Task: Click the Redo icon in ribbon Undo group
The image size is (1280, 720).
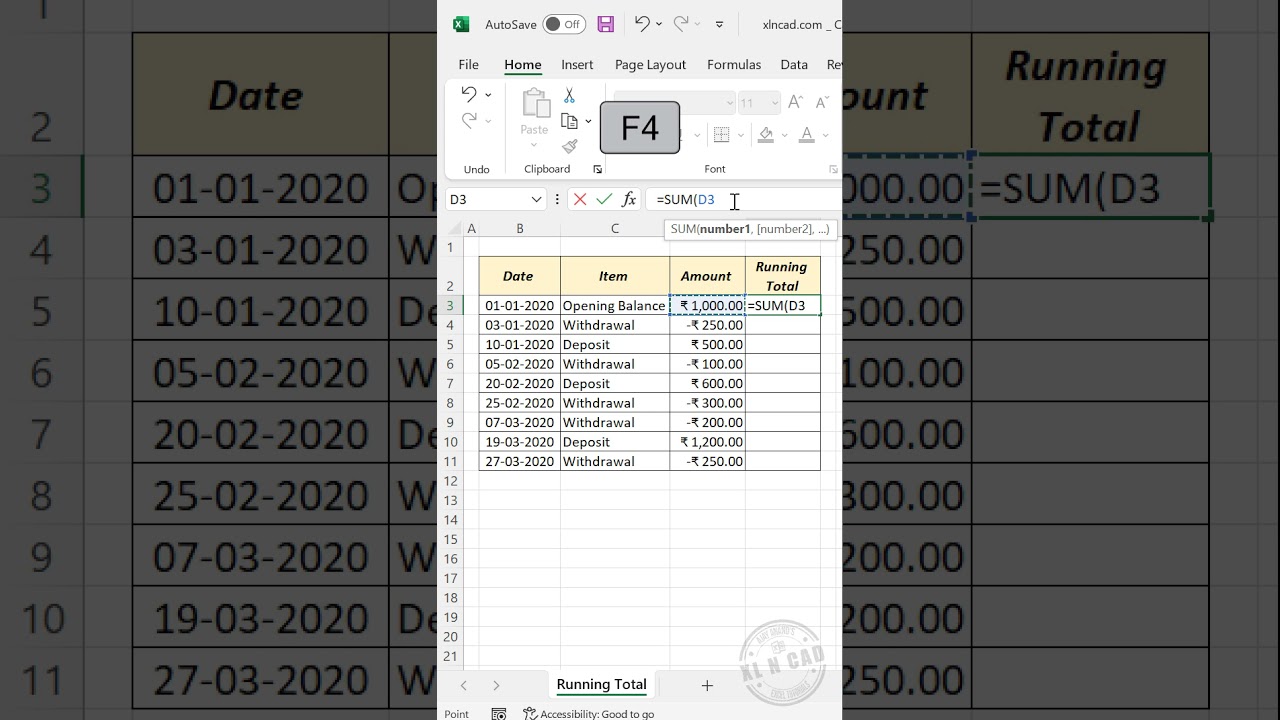Action: 469,121
